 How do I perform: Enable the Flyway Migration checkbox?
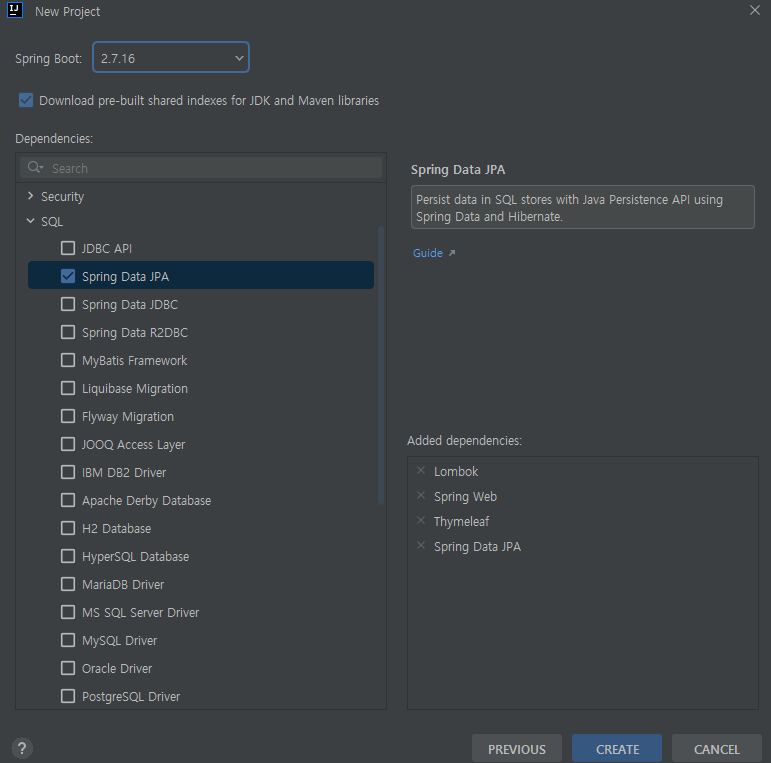68,416
